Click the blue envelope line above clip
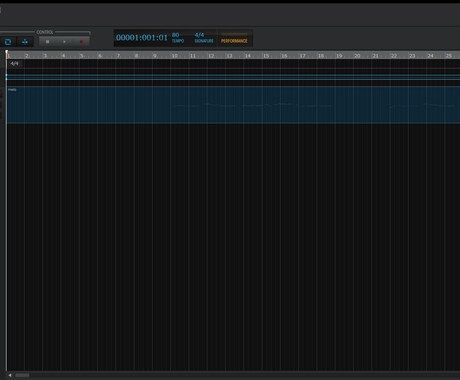Screen dimensions: 460x380 [x=233, y=75]
